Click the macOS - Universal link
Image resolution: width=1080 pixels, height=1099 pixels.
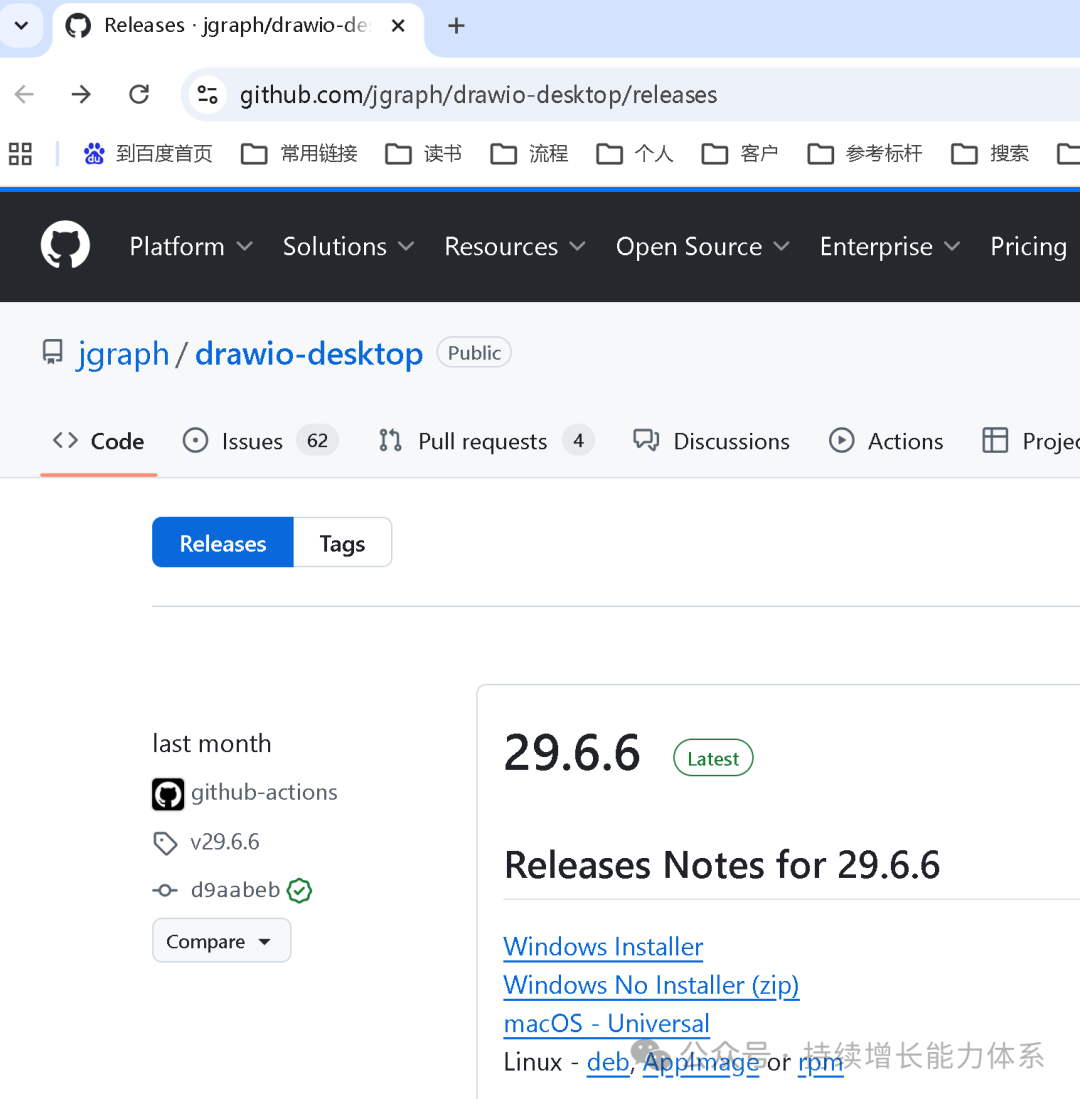[x=606, y=1023]
